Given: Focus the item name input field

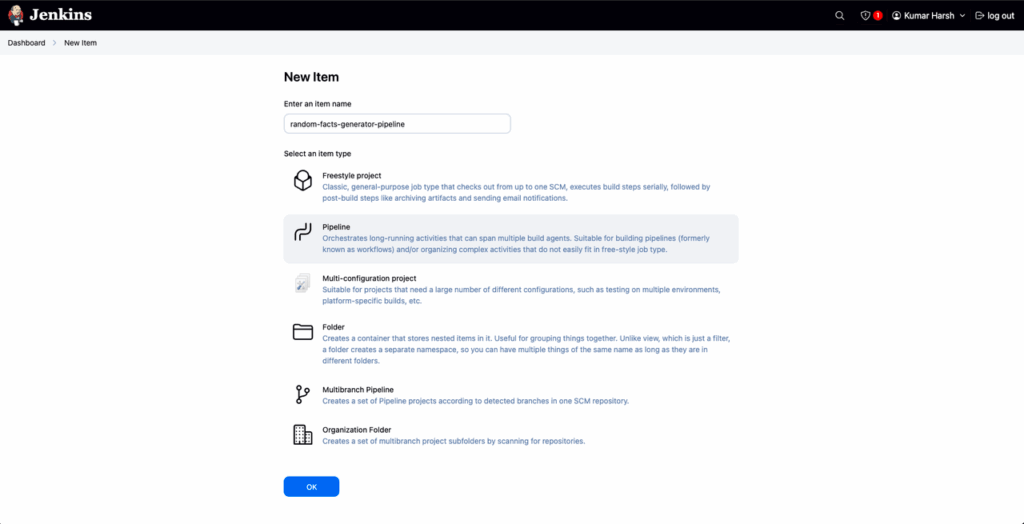Looking at the screenshot, I should [397, 123].
